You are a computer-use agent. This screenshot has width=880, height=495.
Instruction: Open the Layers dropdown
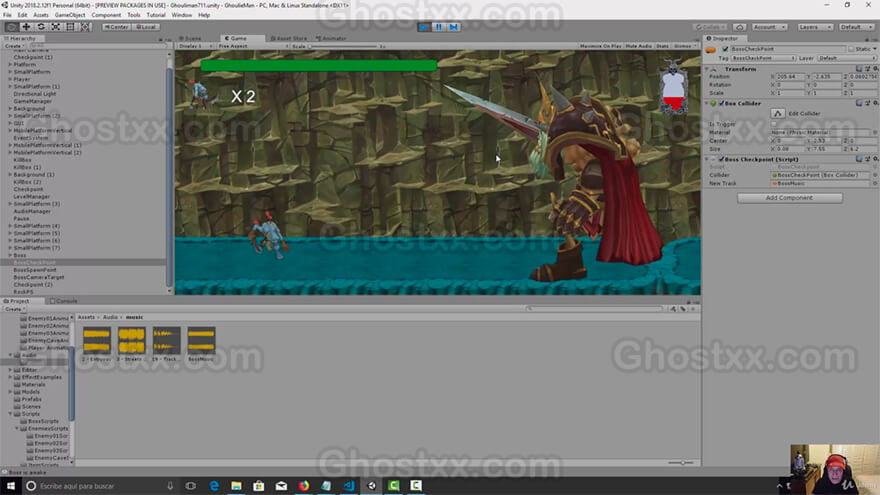point(814,27)
